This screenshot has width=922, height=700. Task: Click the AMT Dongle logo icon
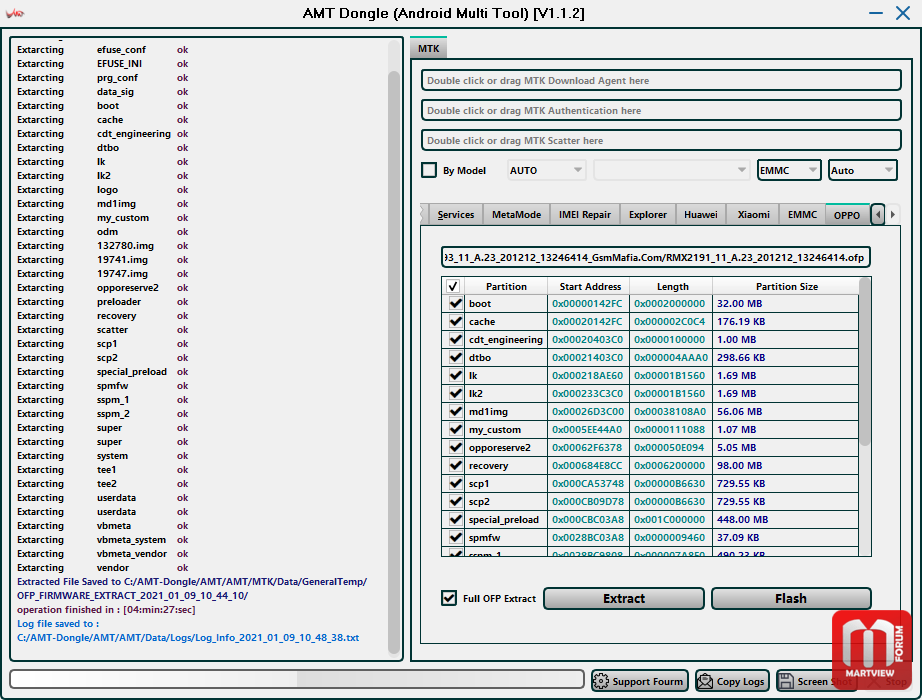(x=15, y=13)
